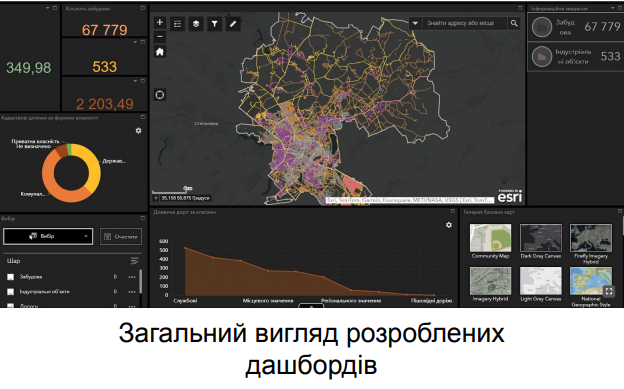Screen dimensions: 624x389
Task: Select the Dark Gray Canvas basemap
Action: pos(541,241)
